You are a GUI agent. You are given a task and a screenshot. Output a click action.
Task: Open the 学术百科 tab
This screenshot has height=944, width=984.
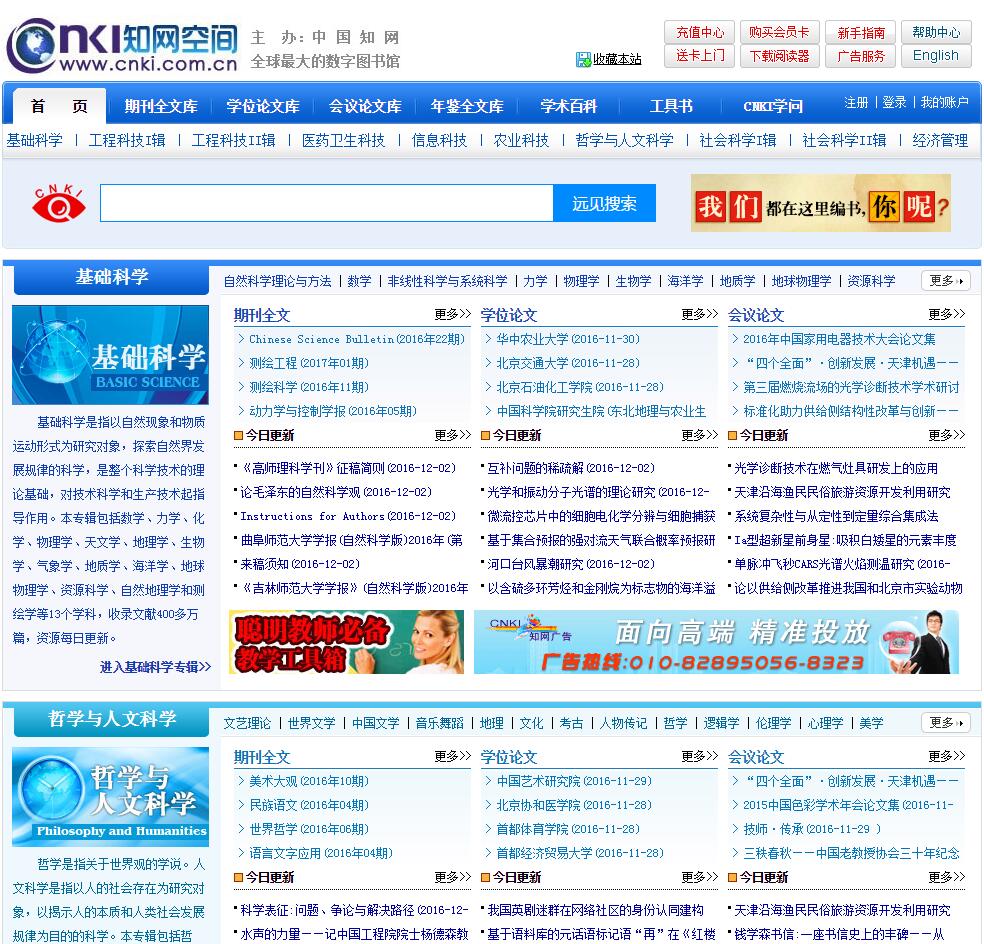pos(569,106)
